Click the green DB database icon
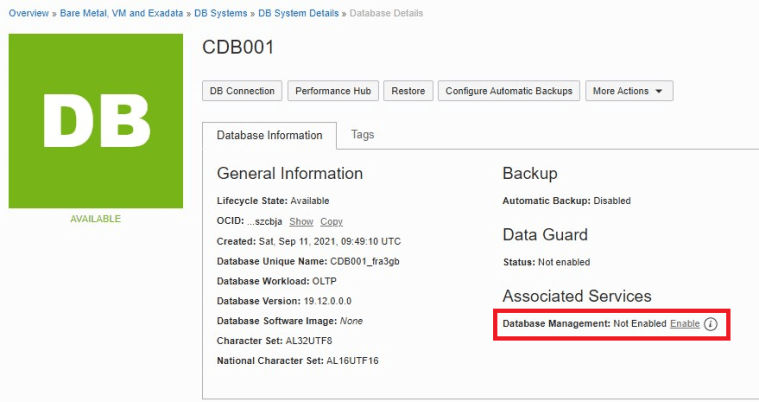The height and width of the screenshot is (402, 759). (x=96, y=121)
